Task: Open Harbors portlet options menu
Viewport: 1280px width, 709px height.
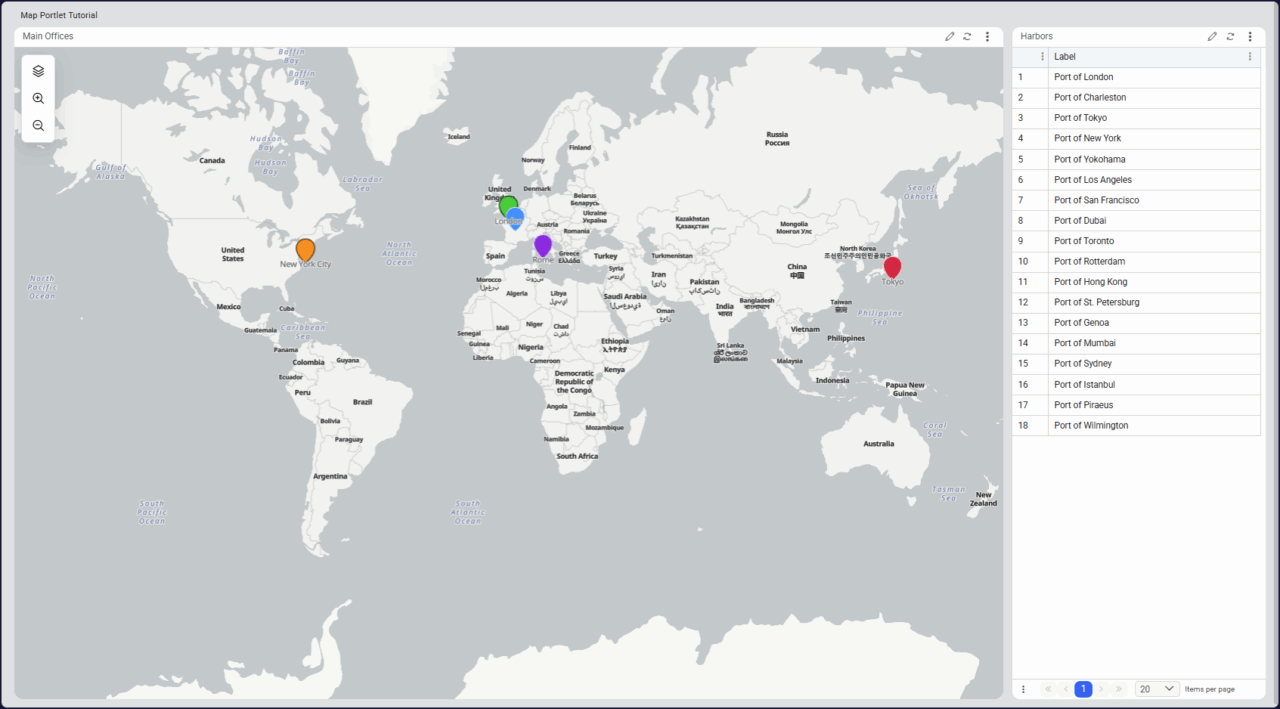Action: 1250,37
